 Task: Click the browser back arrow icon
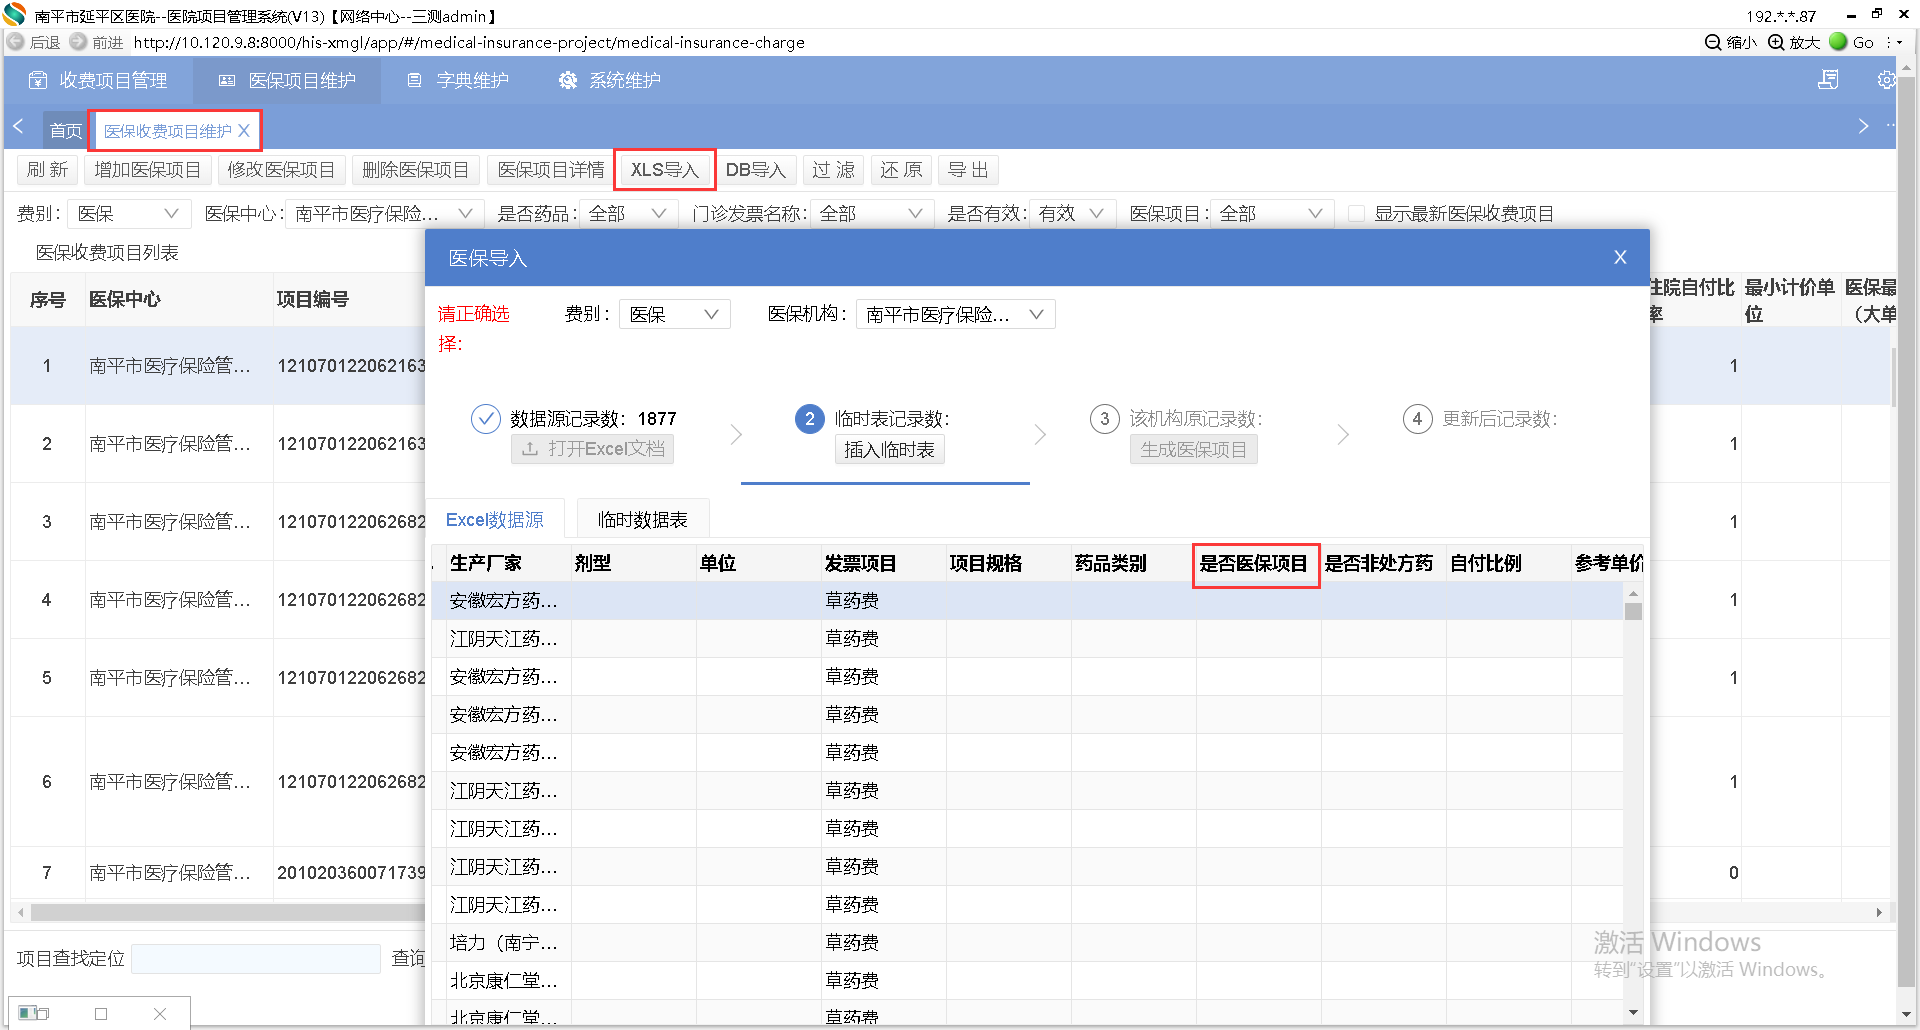pyautogui.click(x=16, y=42)
